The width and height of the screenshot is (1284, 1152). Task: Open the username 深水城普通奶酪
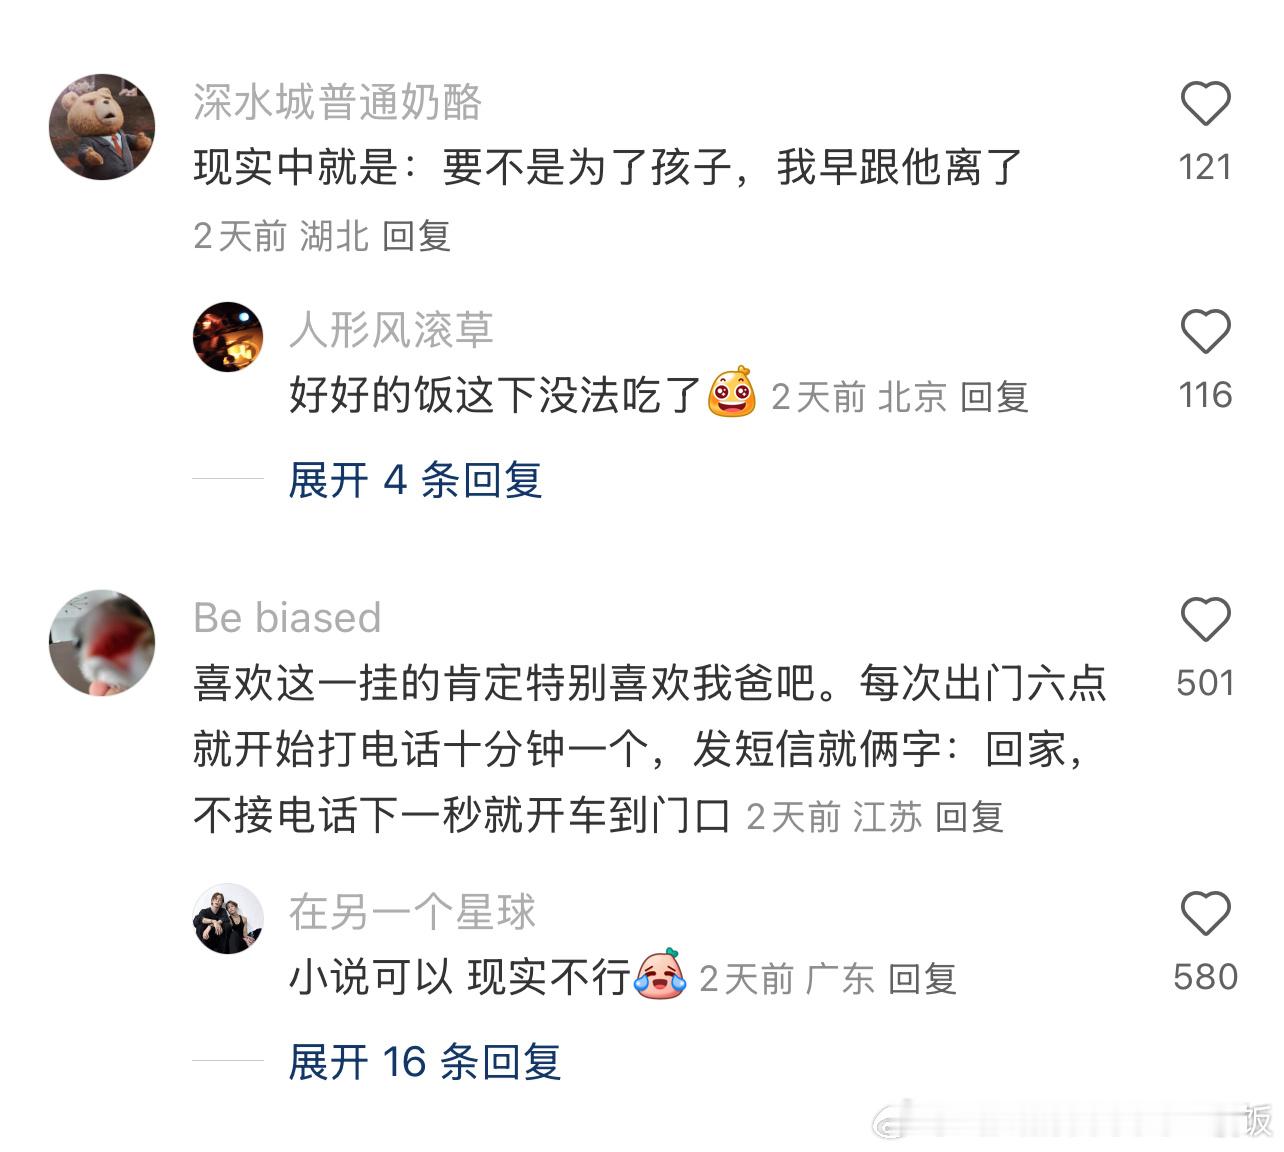(x=337, y=102)
